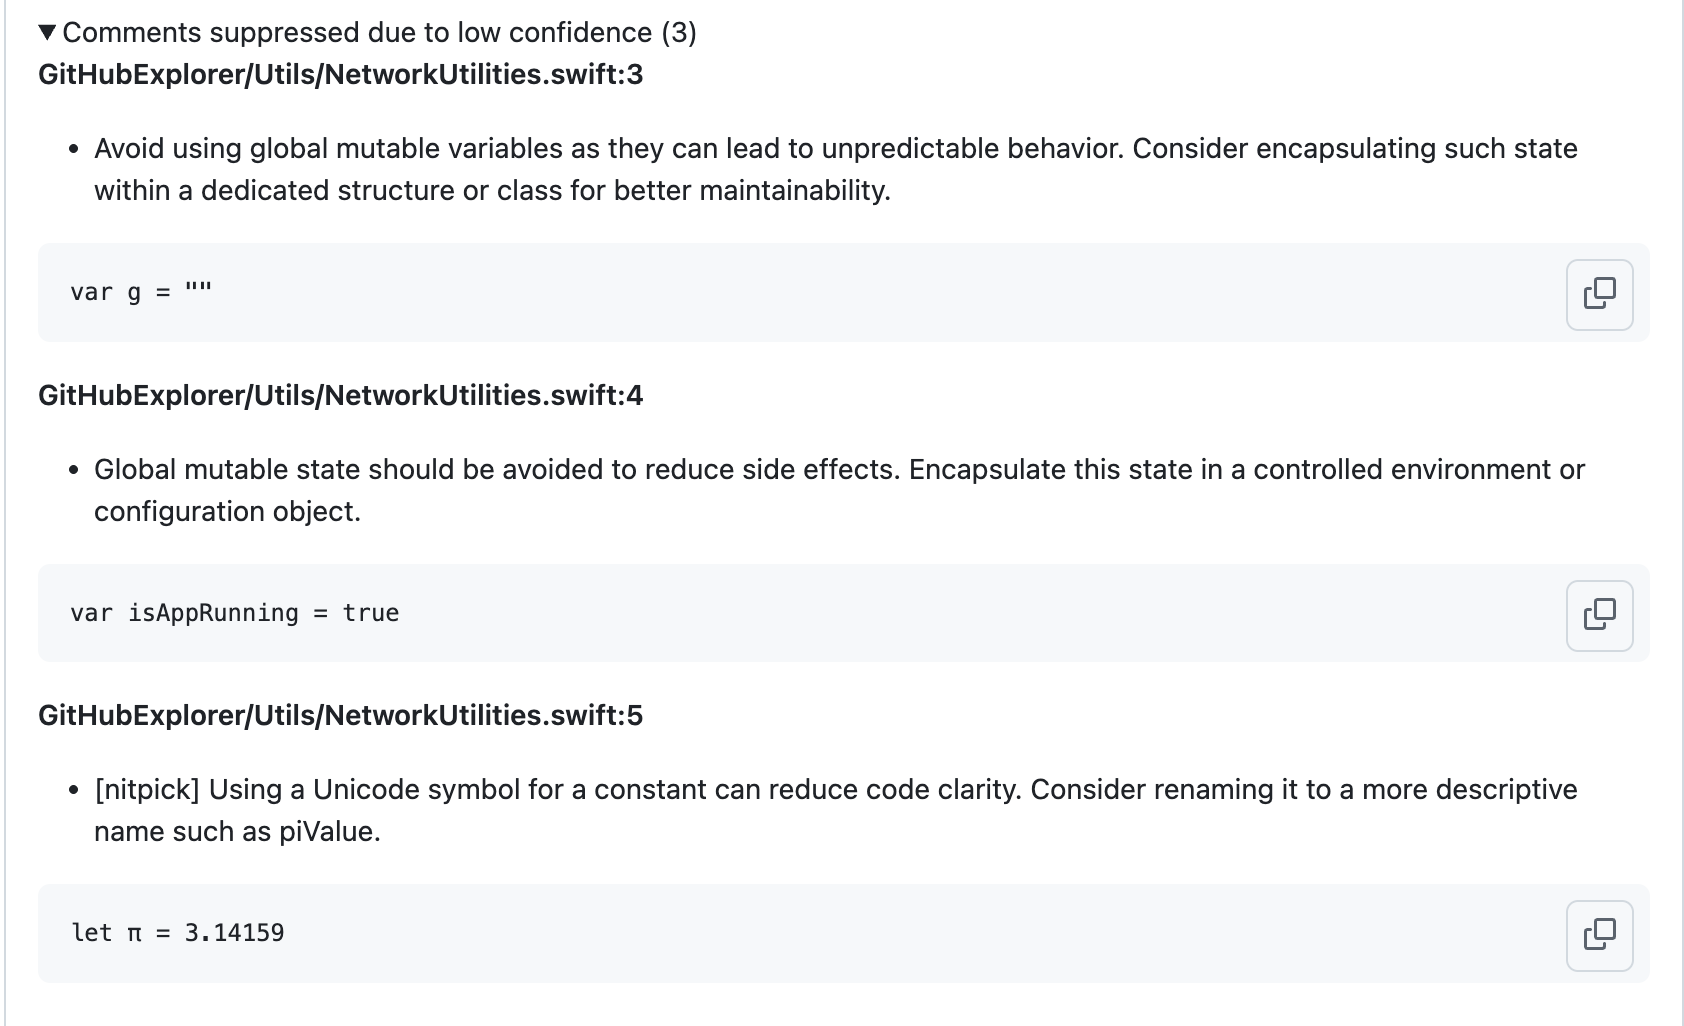The height and width of the screenshot is (1026, 1684).
Task: Open the NetworkUtilities.swift:5 file heading
Action: (341, 716)
